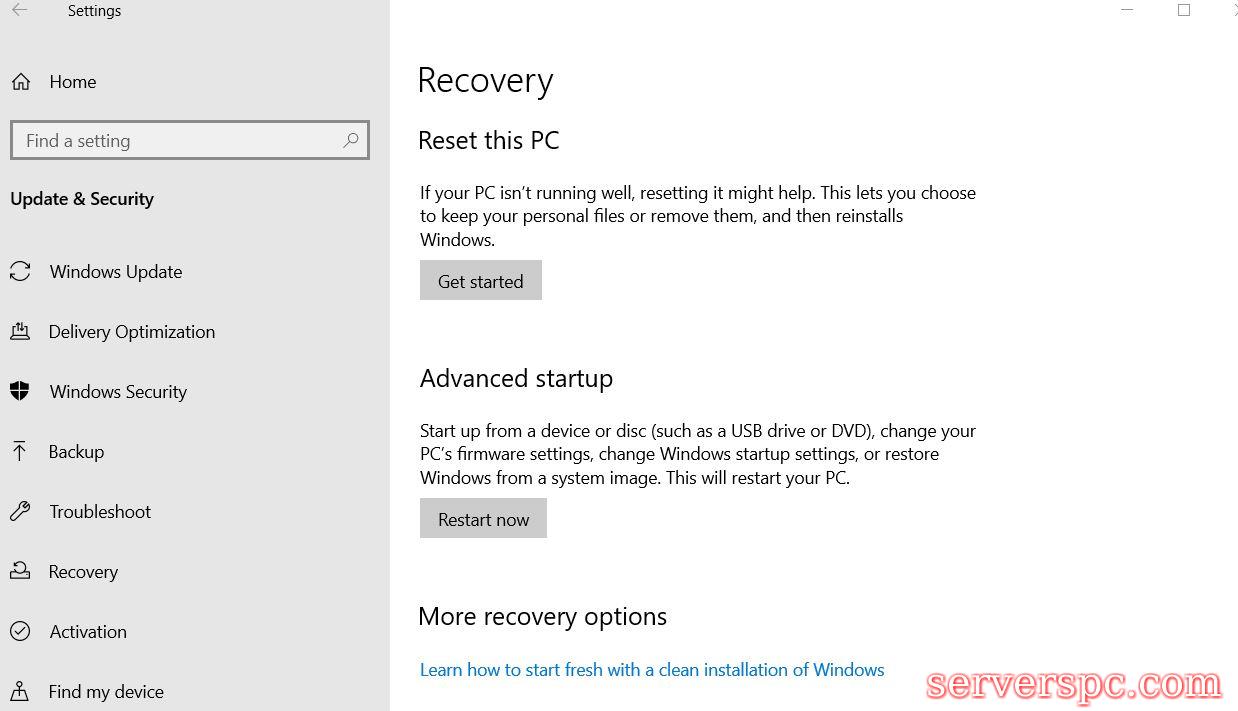Go to Delivery Optimization settings
Screen dimensions: 1238x711
tap(132, 332)
